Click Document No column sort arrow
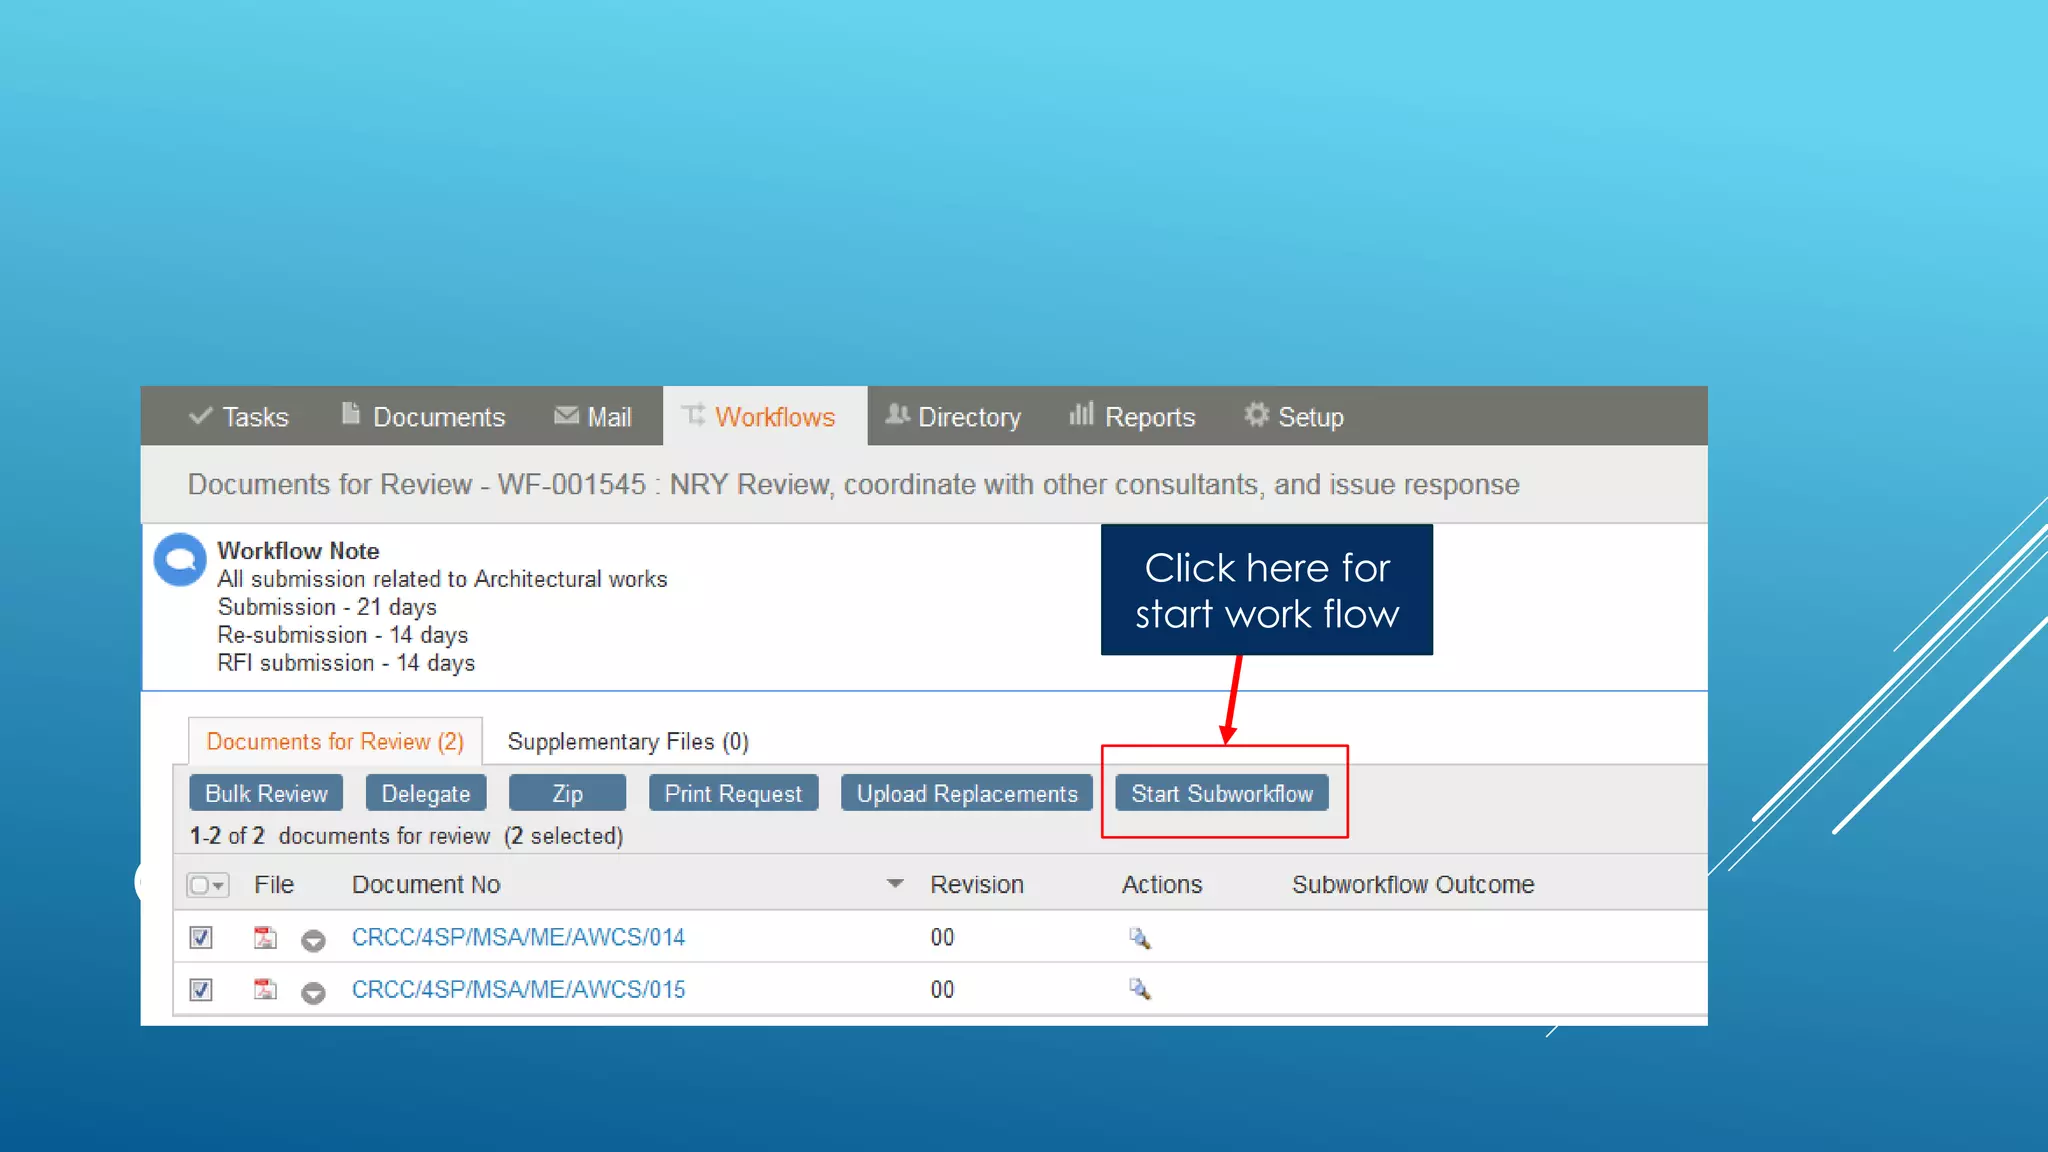Viewport: 2048px width, 1152px height. click(895, 884)
